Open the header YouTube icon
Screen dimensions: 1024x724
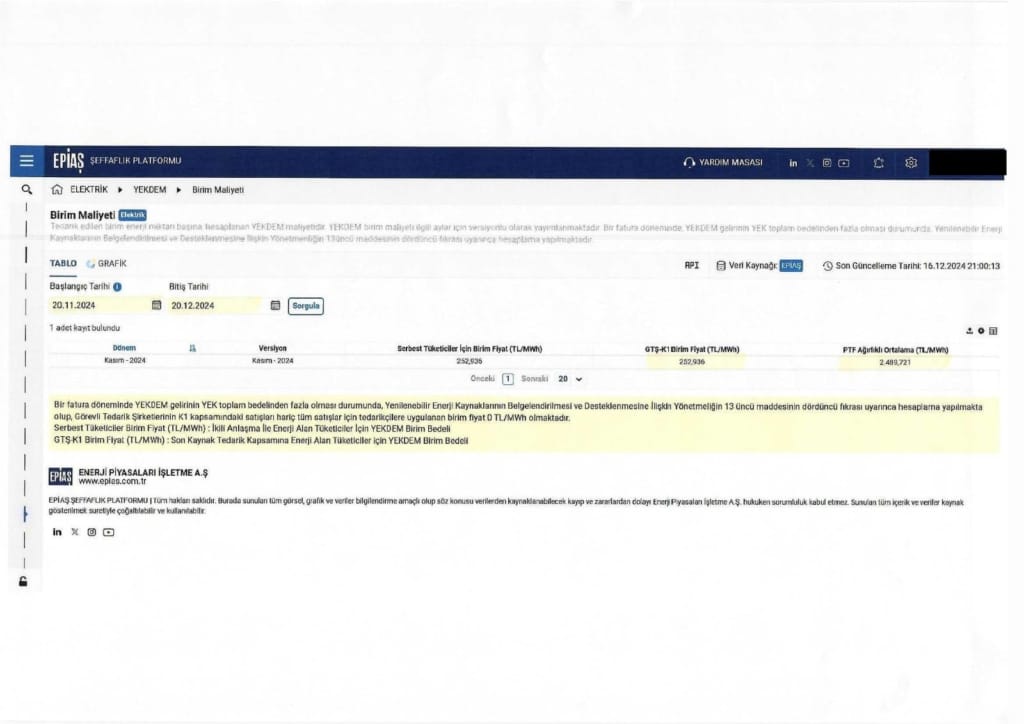point(844,162)
